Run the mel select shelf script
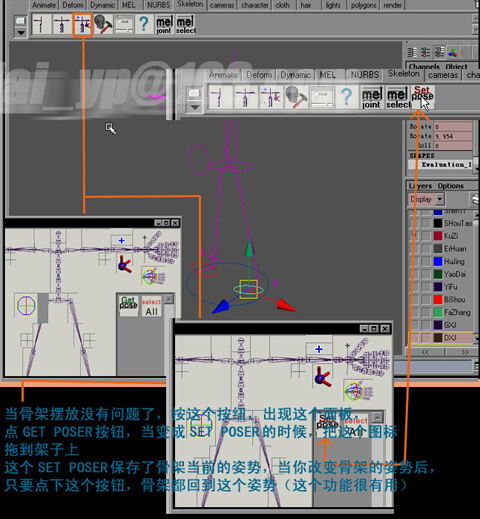The width and height of the screenshot is (480, 519). pos(186,25)
